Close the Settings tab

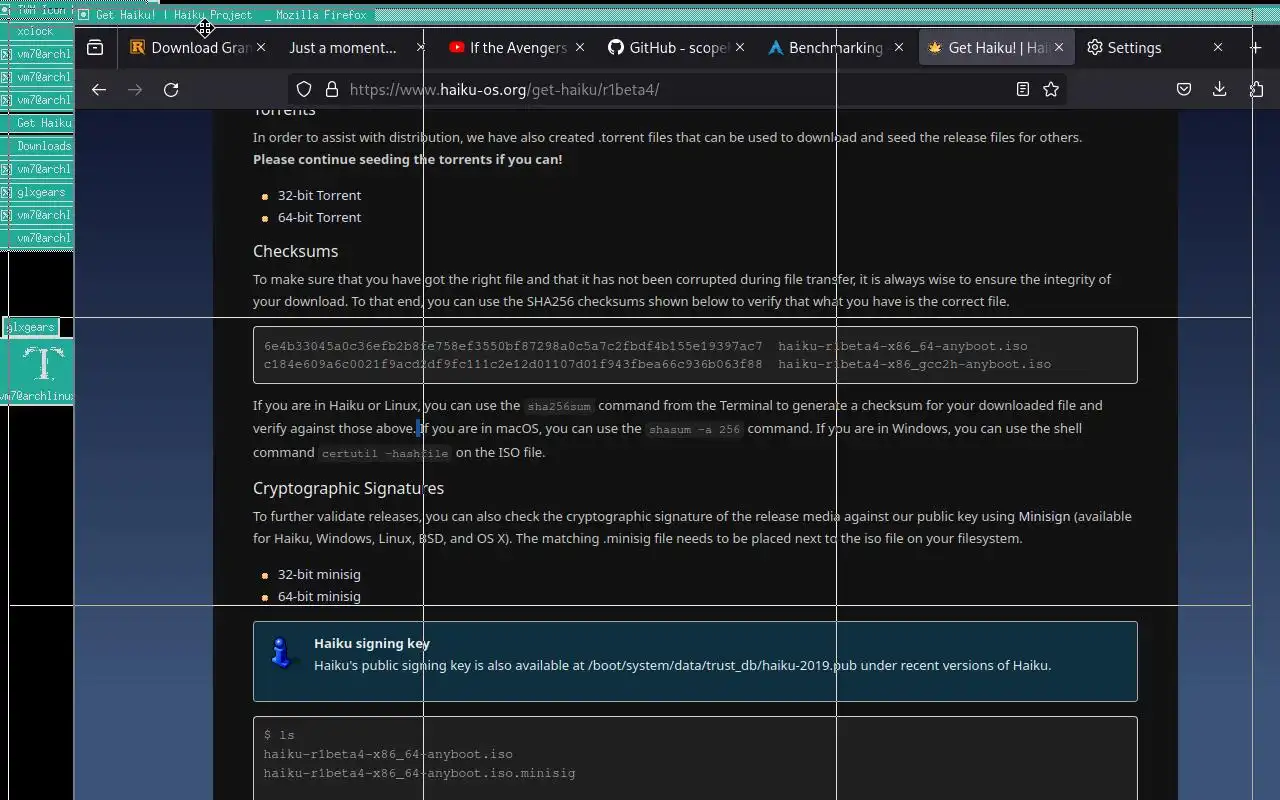click(1218, 47)
